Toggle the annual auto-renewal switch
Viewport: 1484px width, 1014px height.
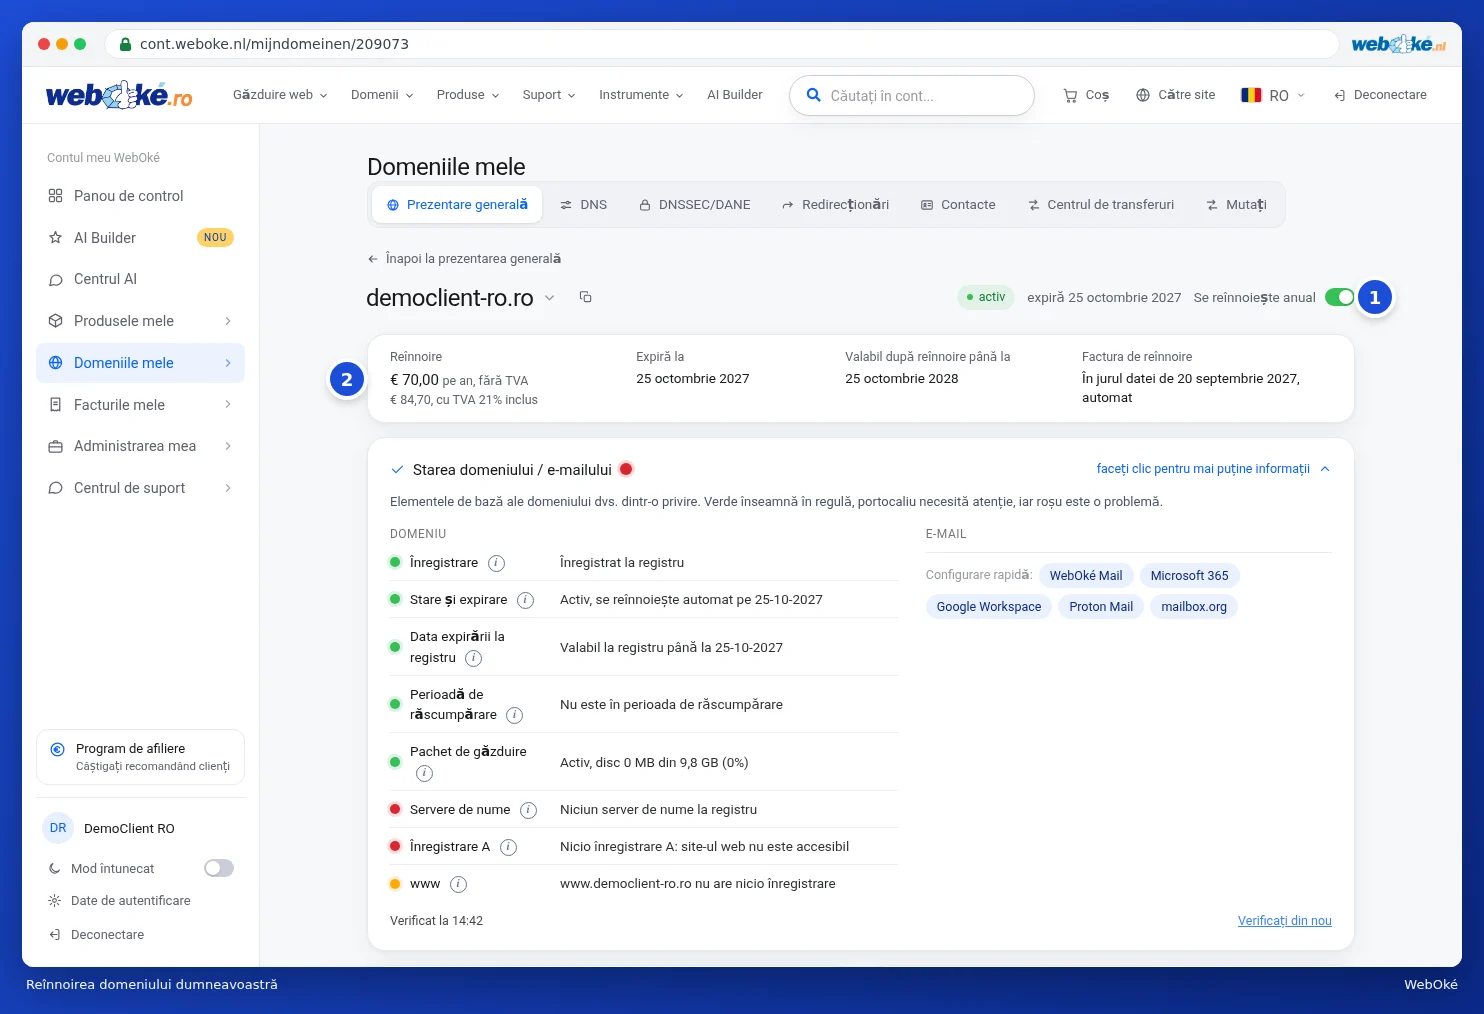coord(1340,297)
